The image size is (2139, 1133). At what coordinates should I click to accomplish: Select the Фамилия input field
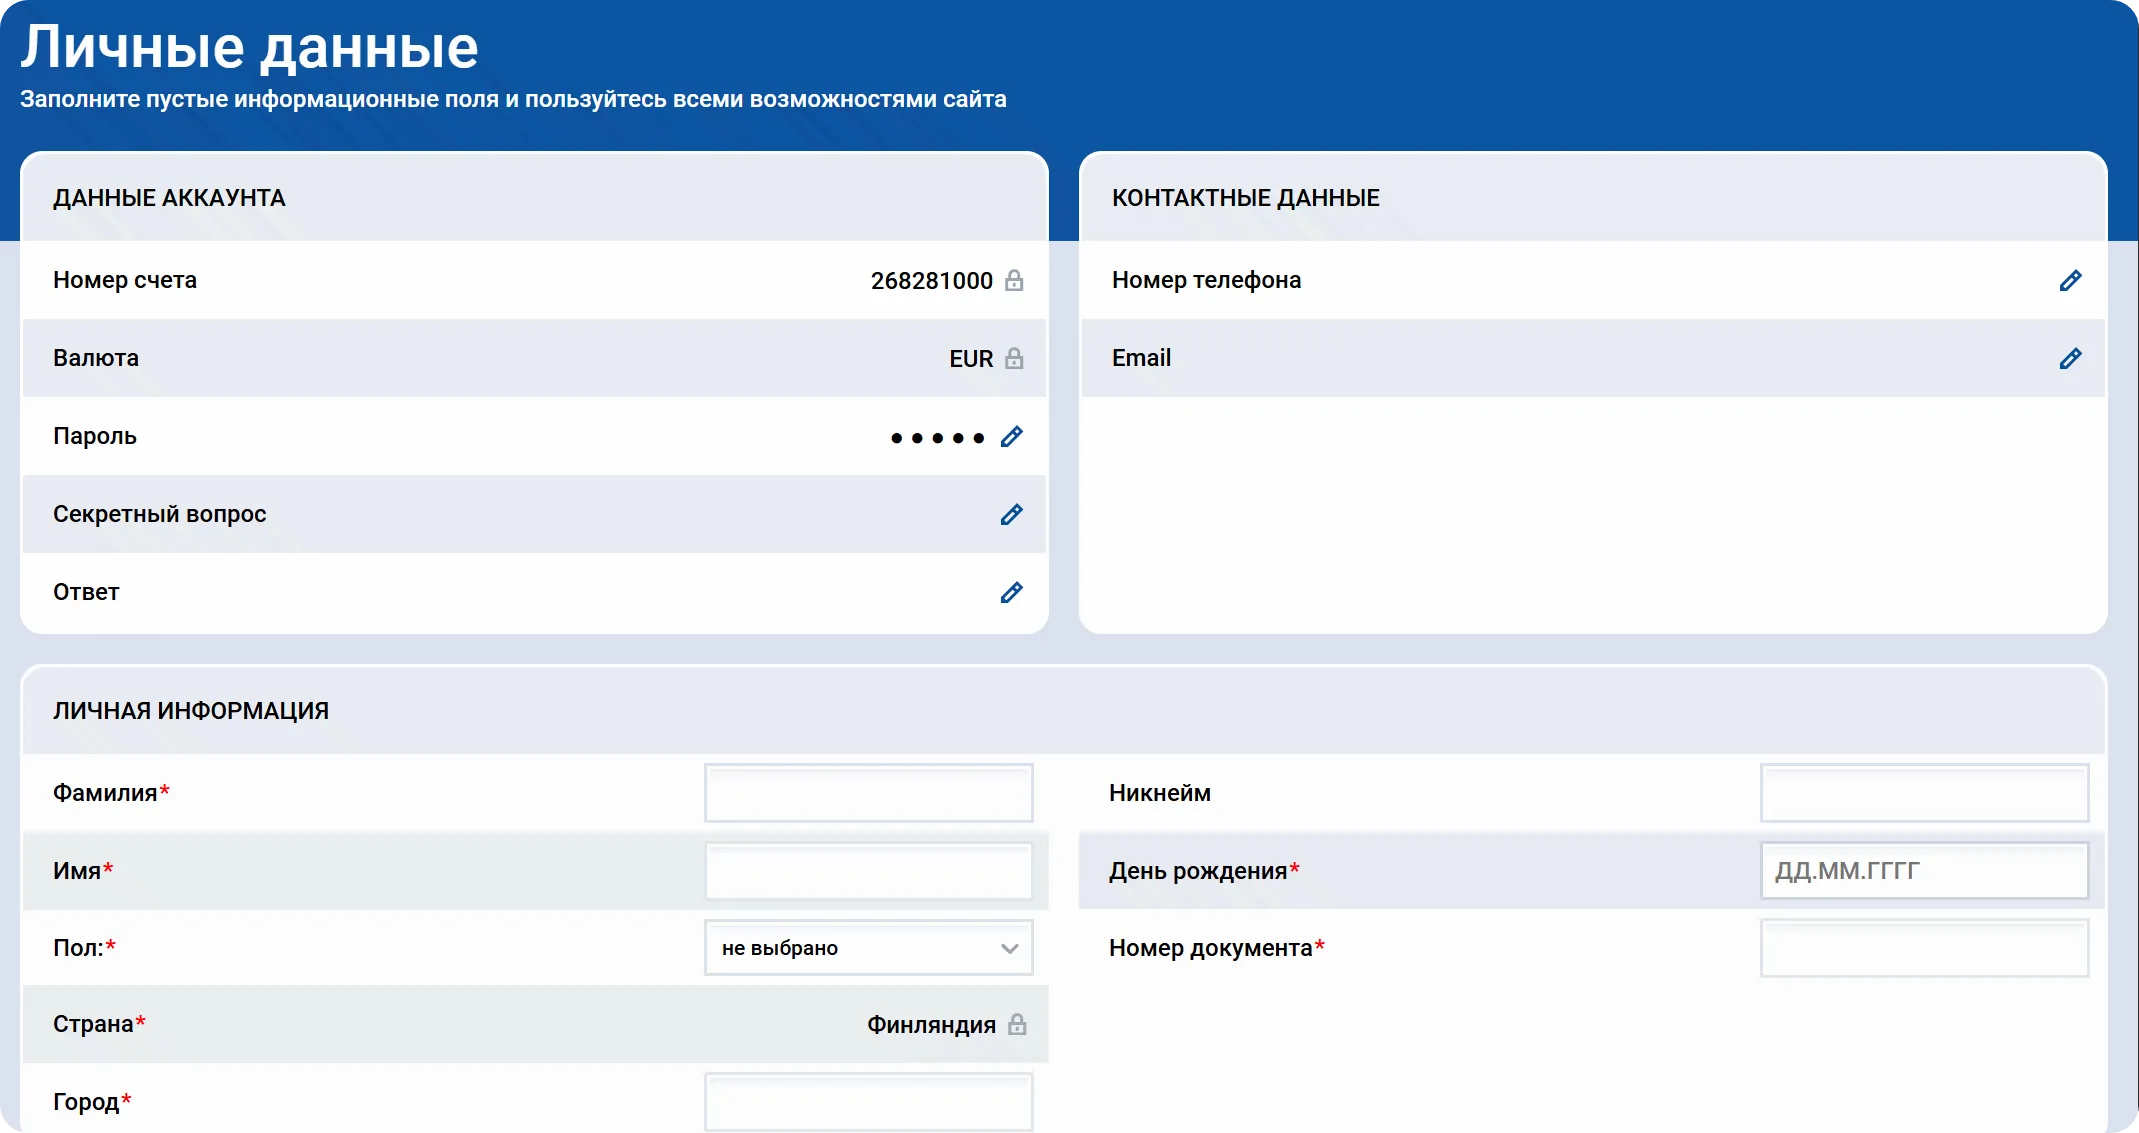click(x=868, y=793)
